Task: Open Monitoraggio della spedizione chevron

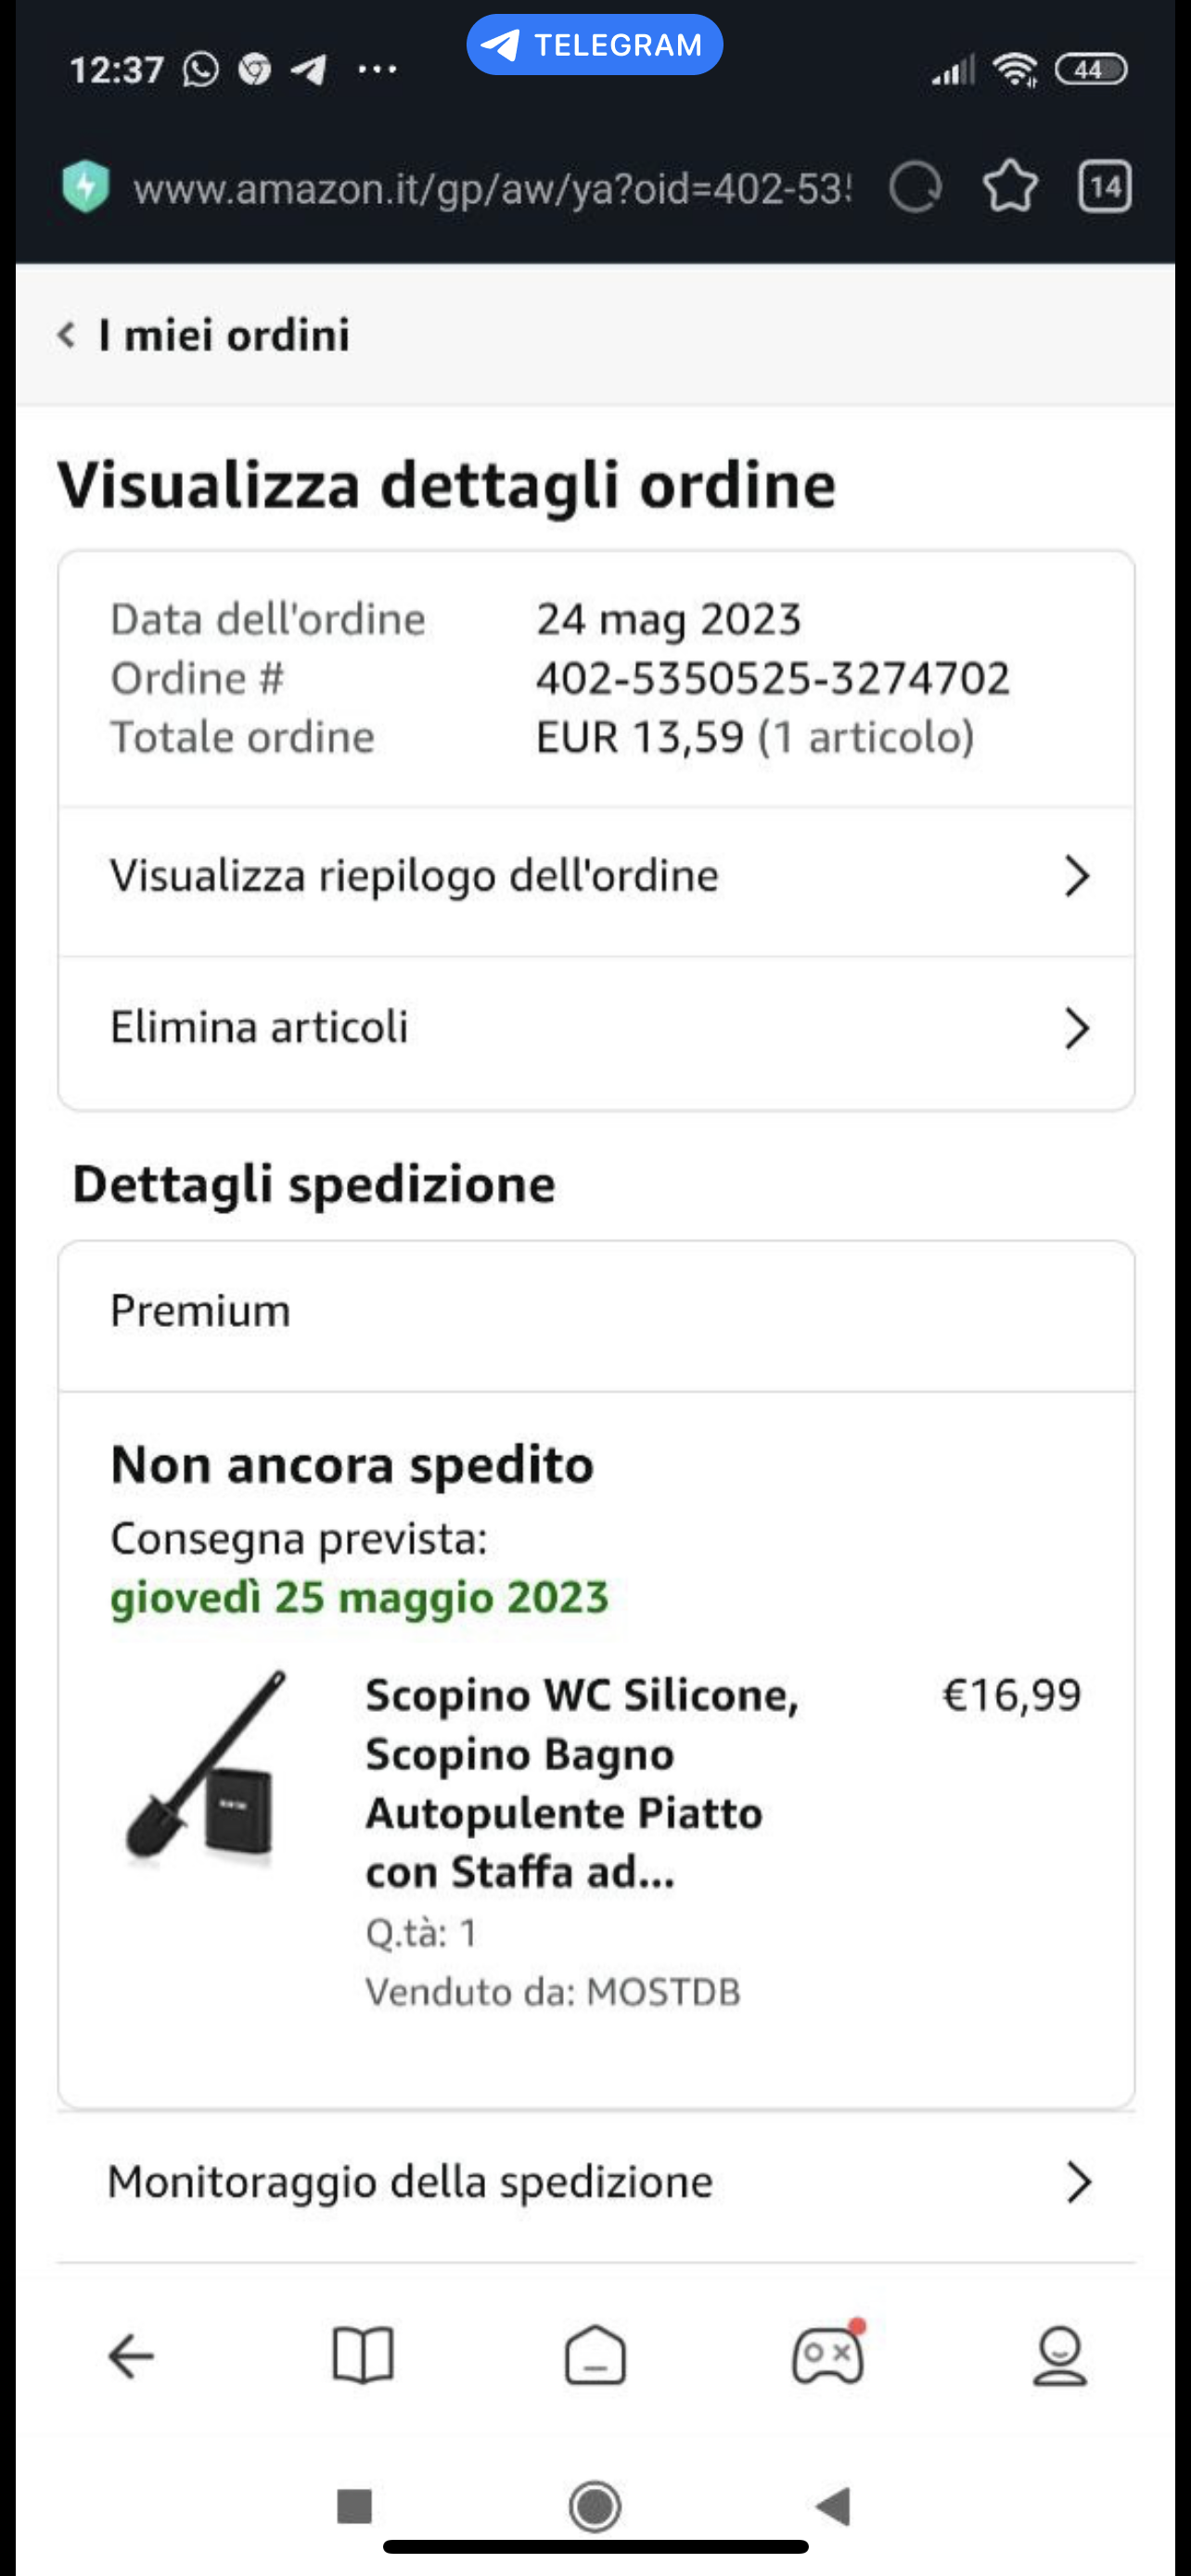Action: click(1078, 2182)
